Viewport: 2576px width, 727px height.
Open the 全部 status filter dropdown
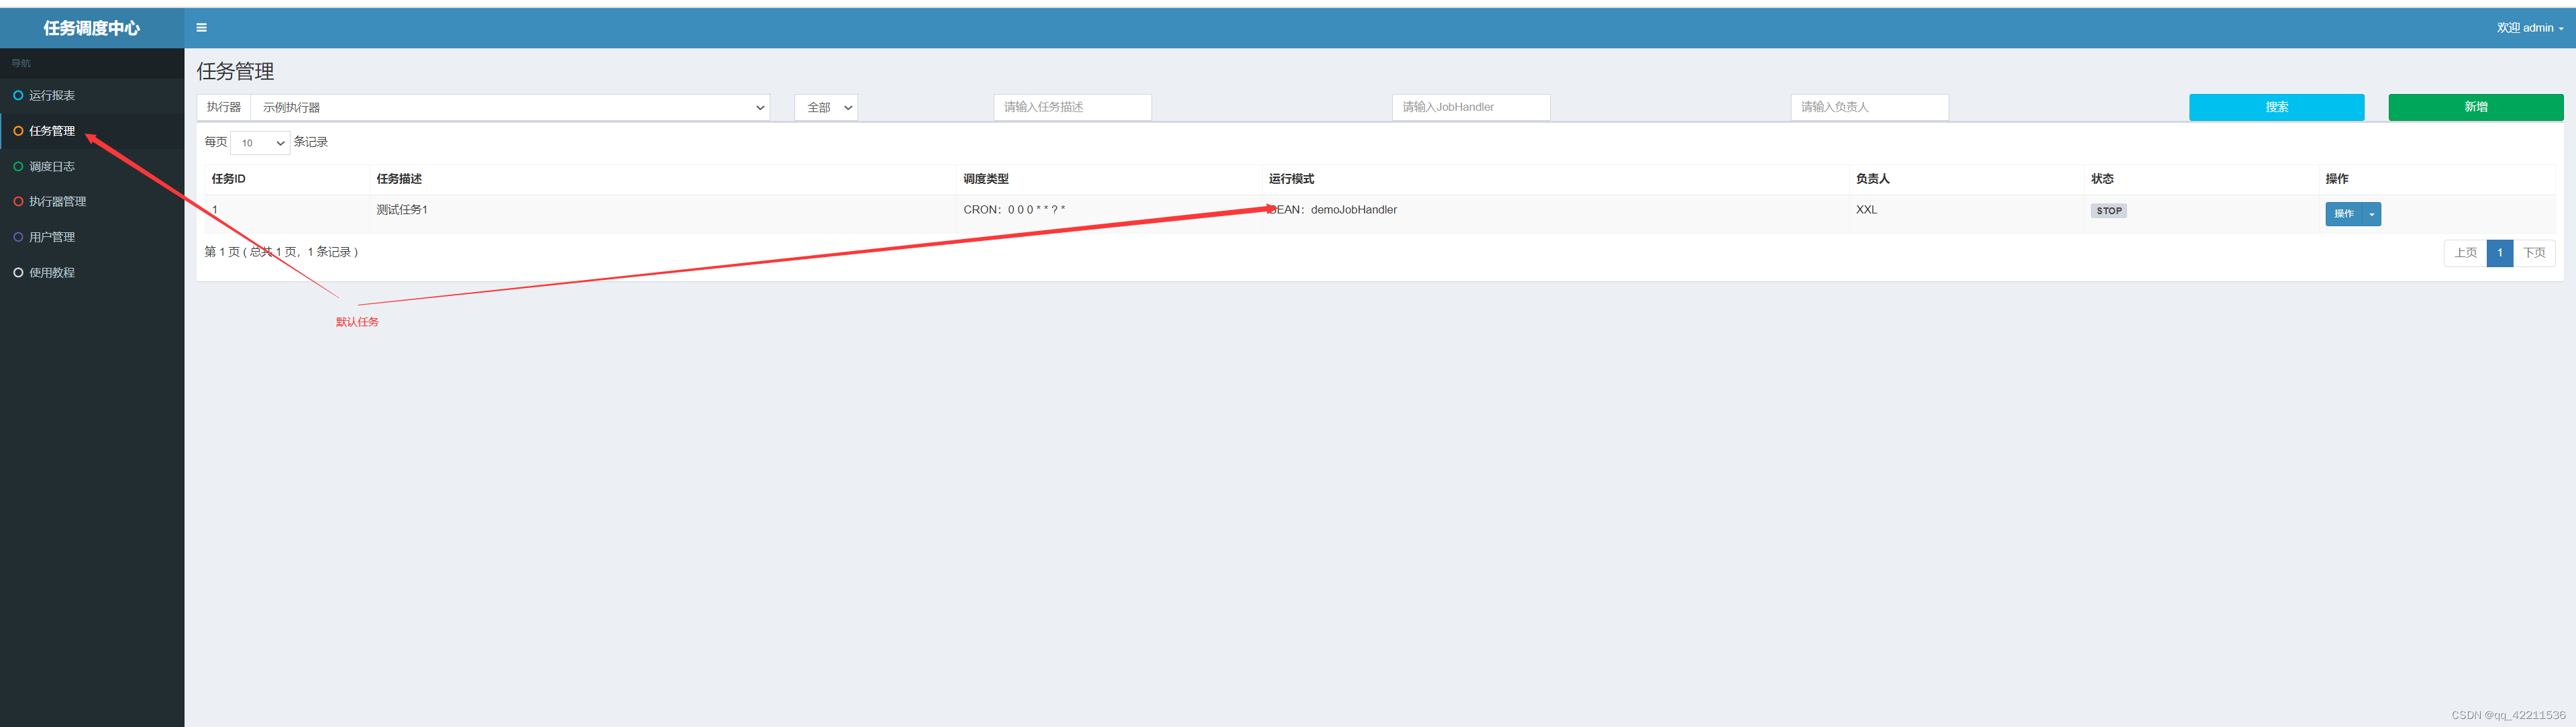[x=826, y=107]
